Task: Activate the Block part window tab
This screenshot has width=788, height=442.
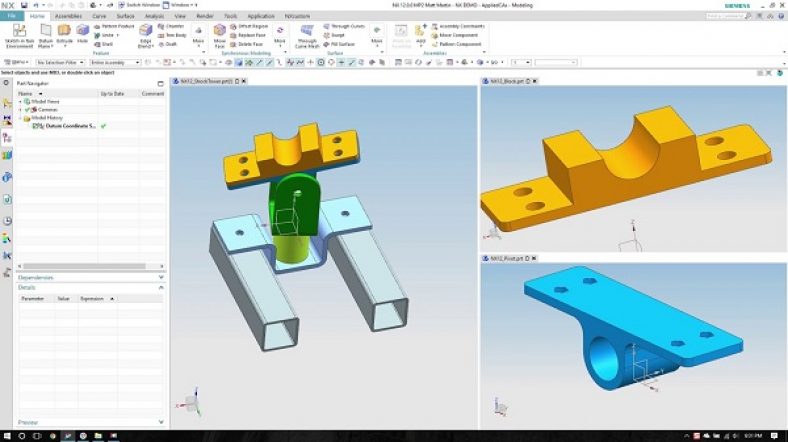Action: (x=507, y=81)
